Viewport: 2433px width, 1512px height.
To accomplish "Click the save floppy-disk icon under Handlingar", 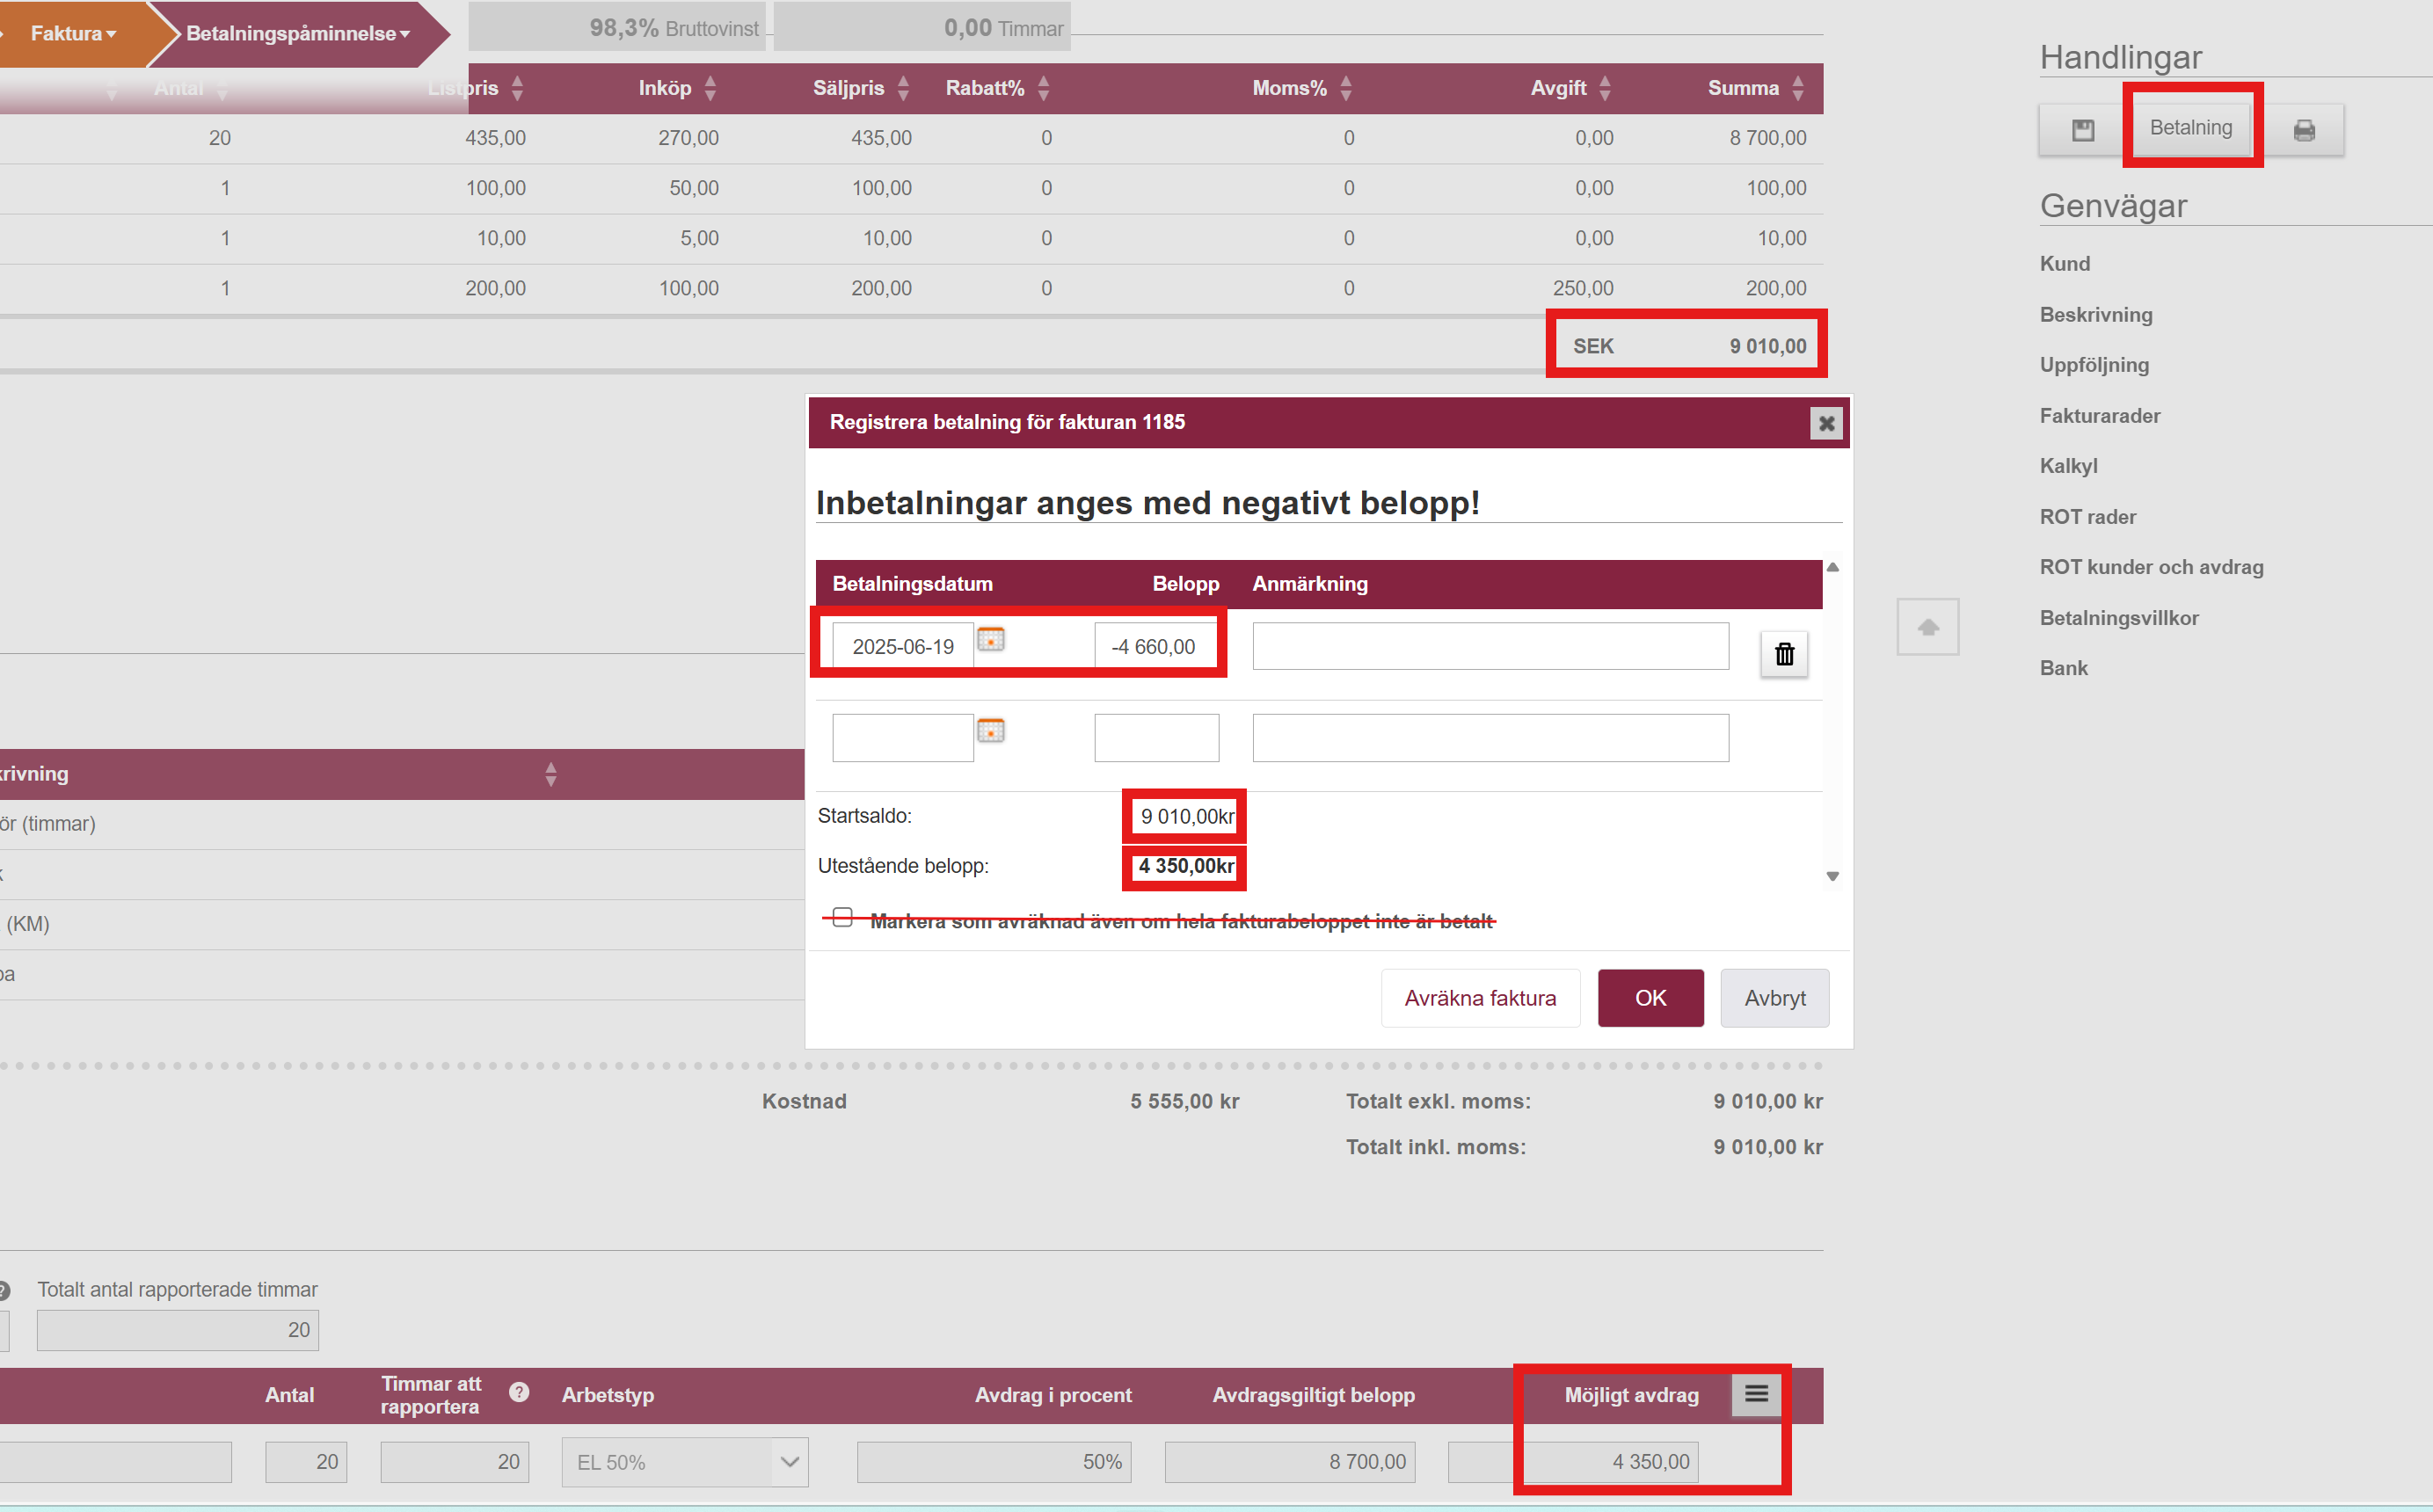I will tap(2082, 130).
